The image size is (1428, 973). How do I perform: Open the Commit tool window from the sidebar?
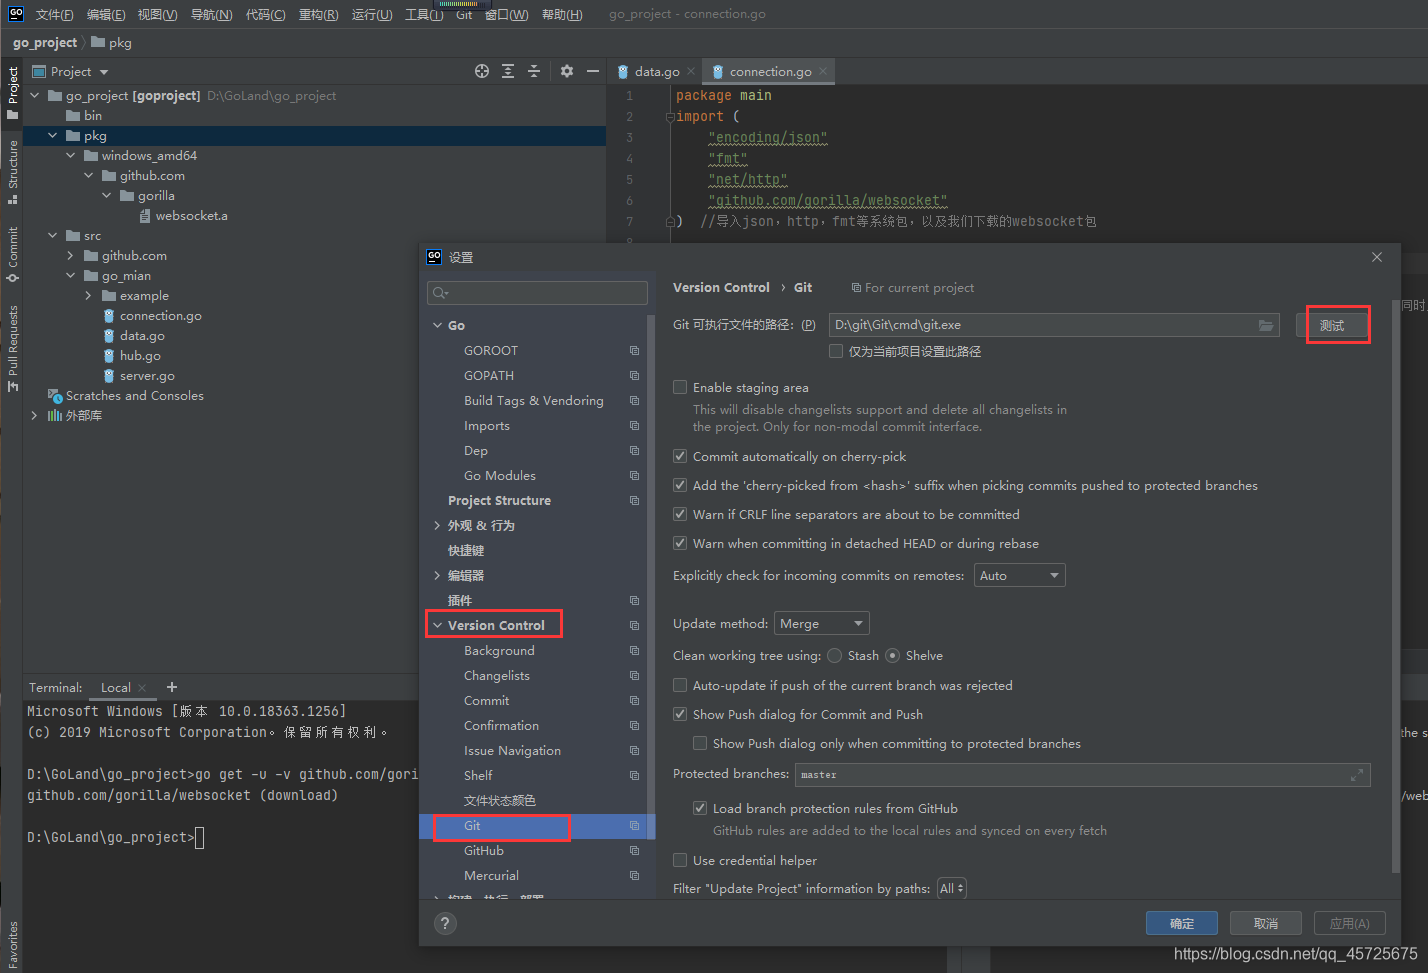[x=12, y=254]
